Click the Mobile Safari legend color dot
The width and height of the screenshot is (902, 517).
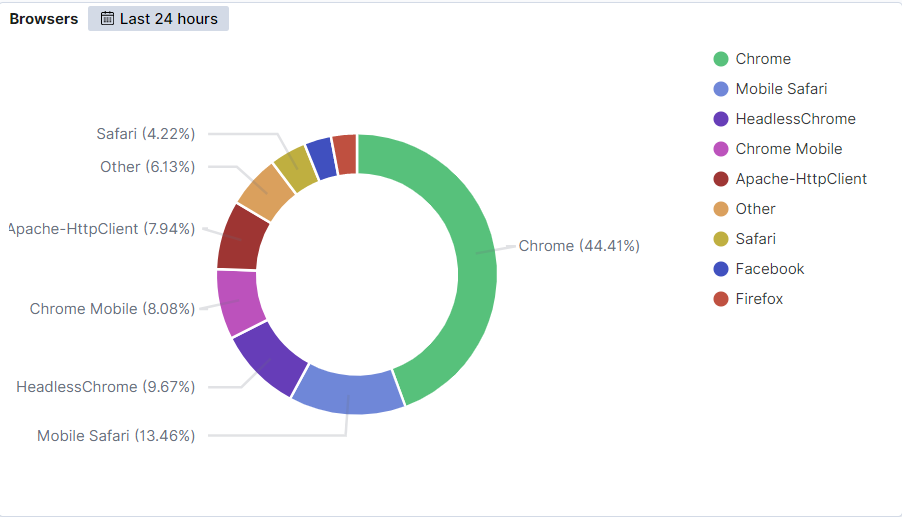point(720,89)
